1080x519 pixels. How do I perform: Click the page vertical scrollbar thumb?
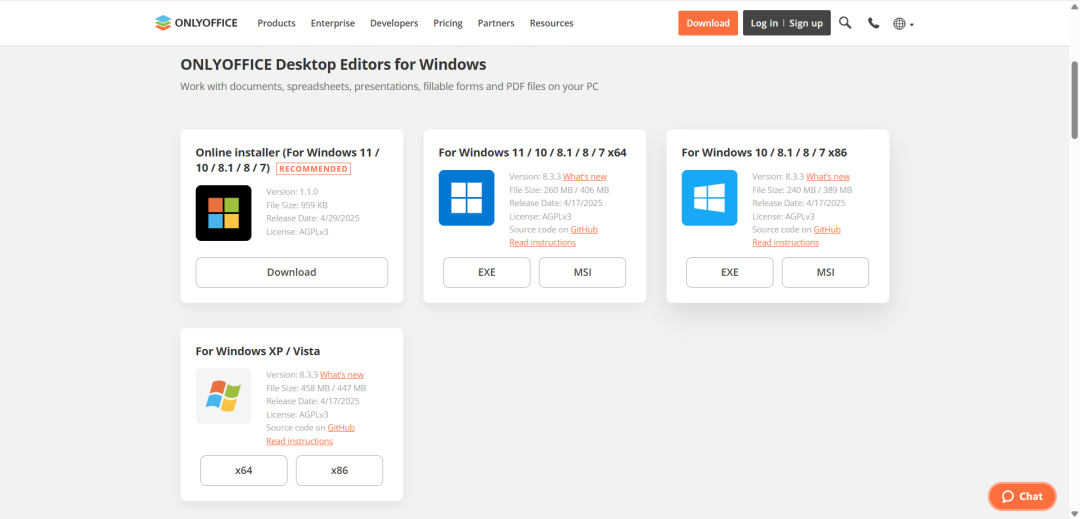(1074, 100)
